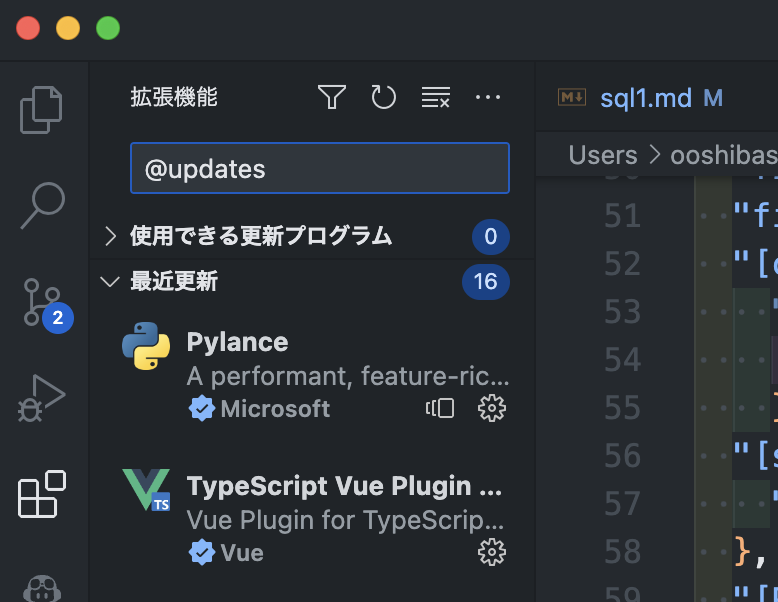The image size is (778, 602).
Task: Open Pylance manage gear menu
Action: tap(491, 408)
